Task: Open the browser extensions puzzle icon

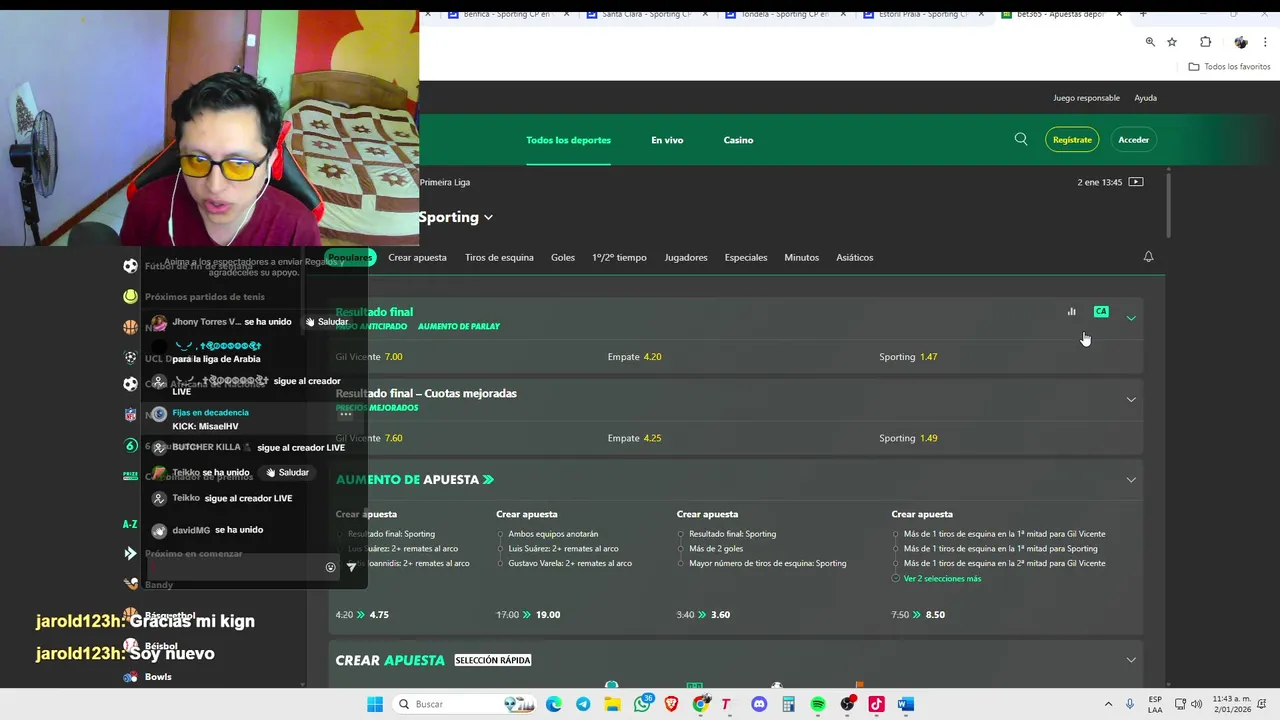Action: point(1205,42)
